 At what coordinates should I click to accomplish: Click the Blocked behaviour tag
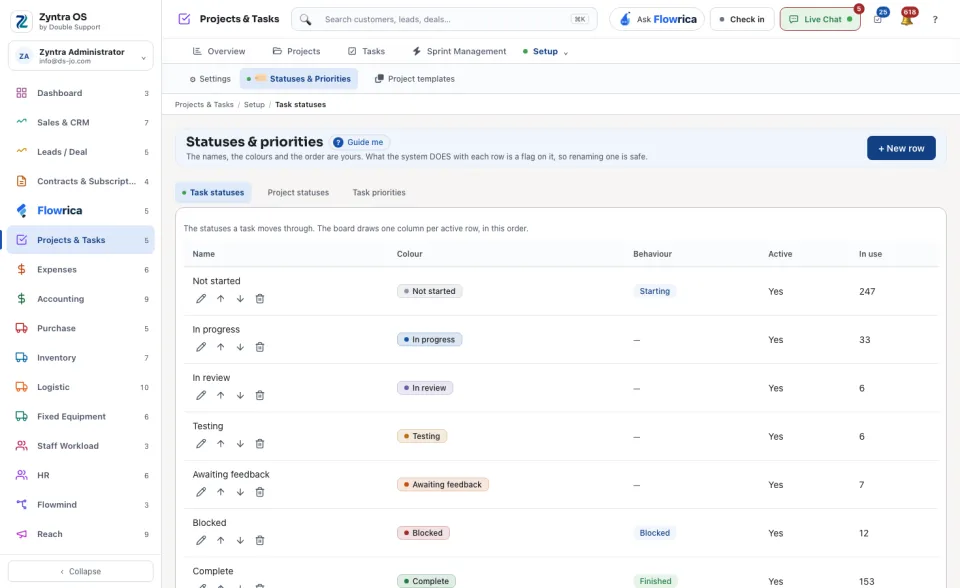[x=654, y=533]
